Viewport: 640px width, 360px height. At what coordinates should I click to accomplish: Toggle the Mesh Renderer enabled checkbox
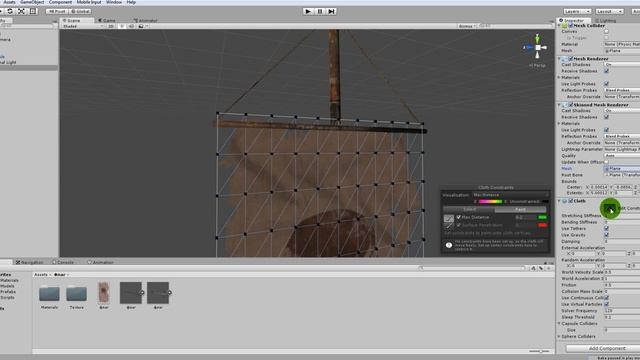pyautogui.click(x=571, y=59)
